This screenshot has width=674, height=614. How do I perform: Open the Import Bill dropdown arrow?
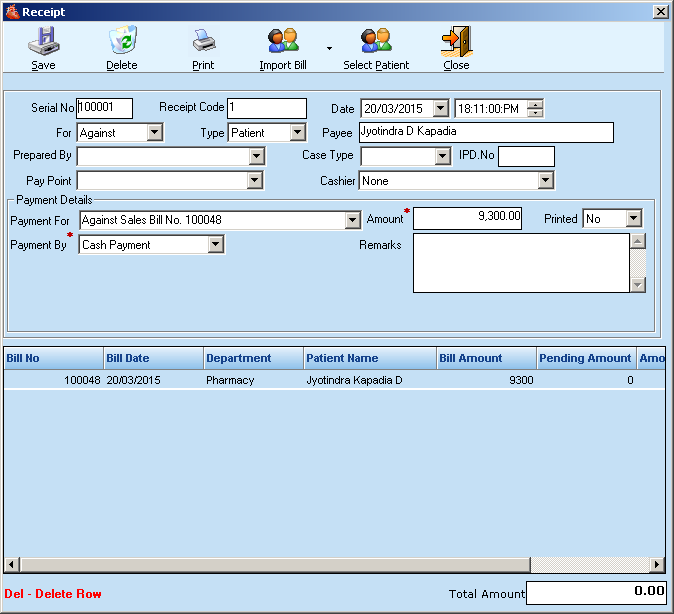(329, 47)
